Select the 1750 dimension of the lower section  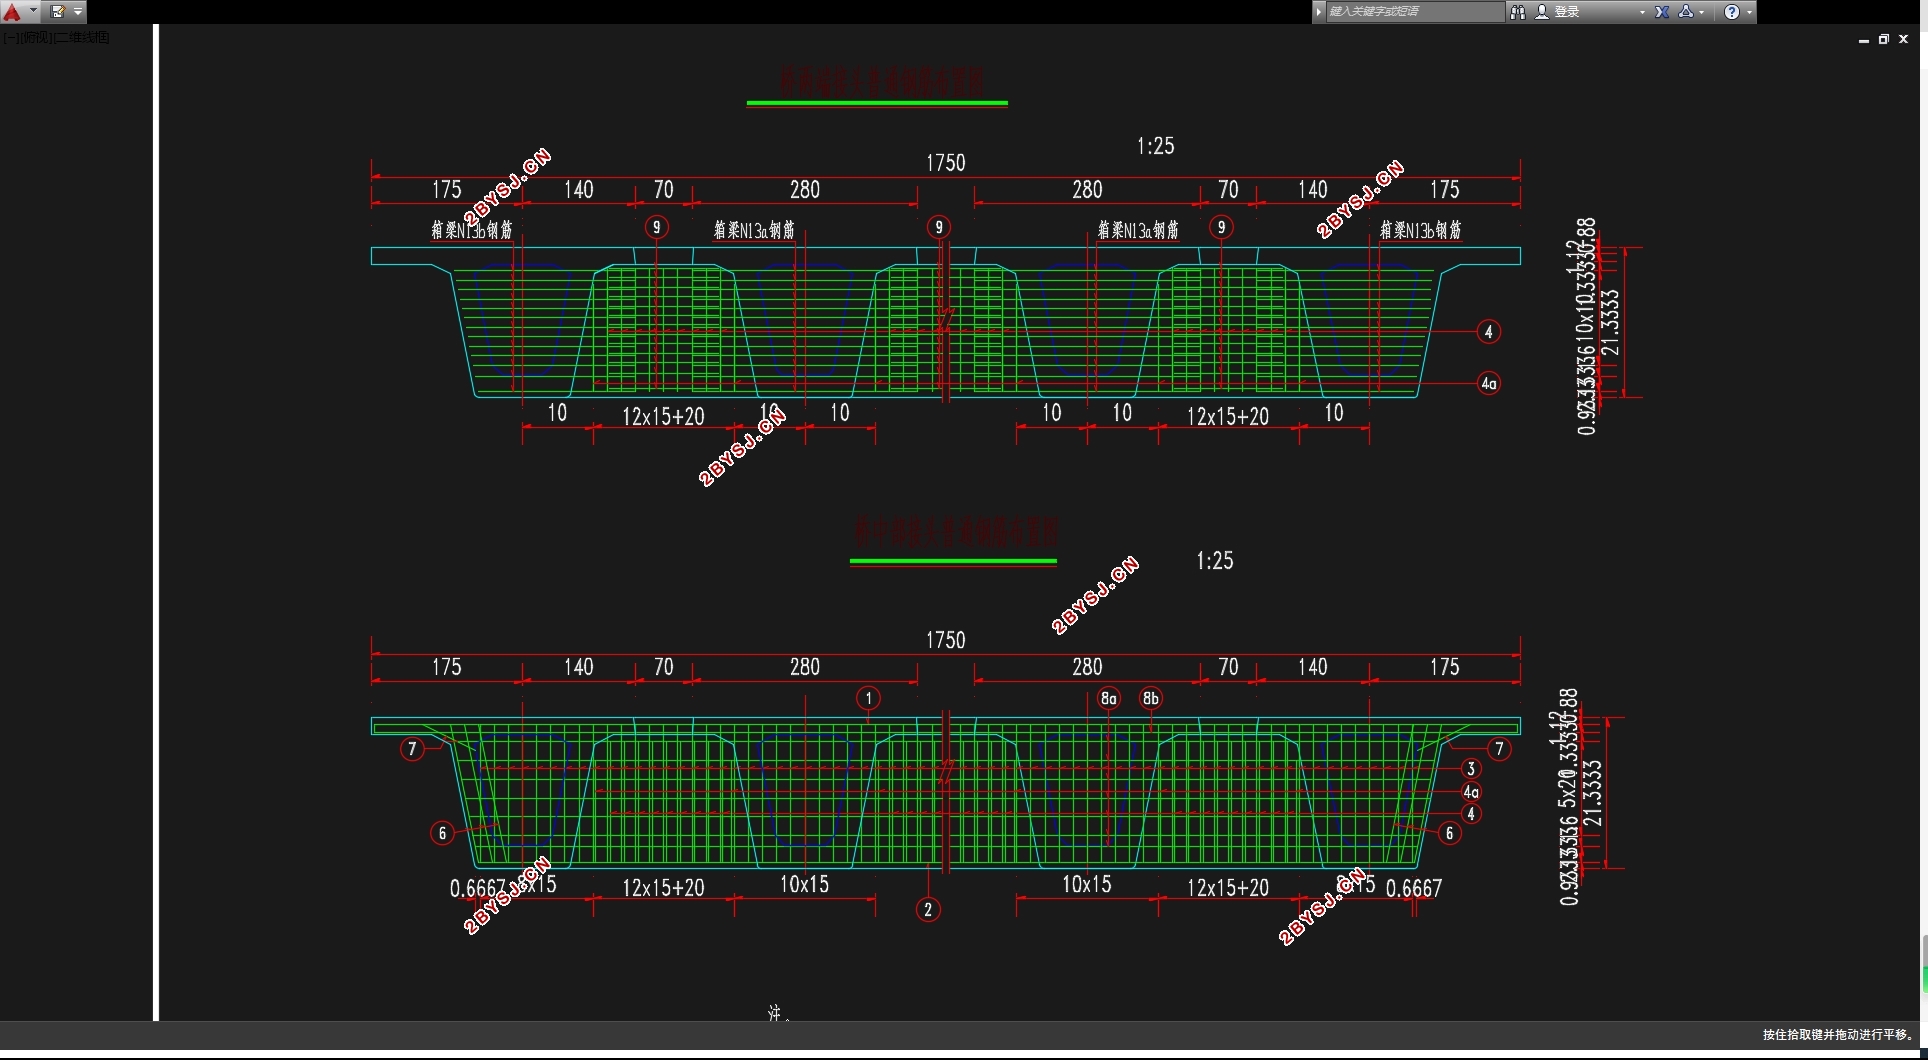[x=946, y=640]
